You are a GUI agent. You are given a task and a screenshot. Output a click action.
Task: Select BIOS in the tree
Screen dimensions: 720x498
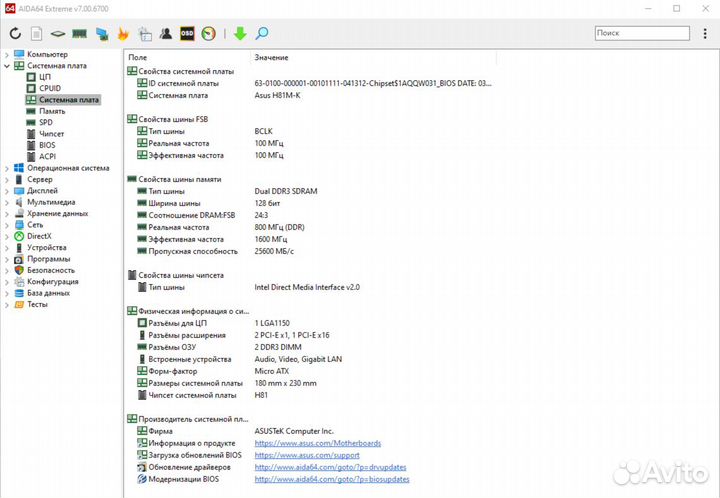pos(47,145)
